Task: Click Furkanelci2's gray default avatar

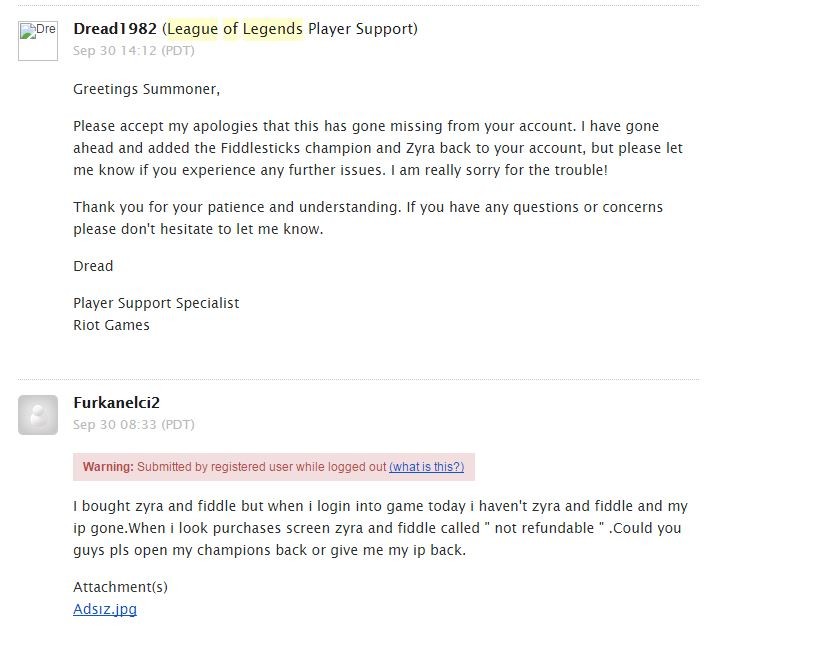Action: tap(38, 415)
